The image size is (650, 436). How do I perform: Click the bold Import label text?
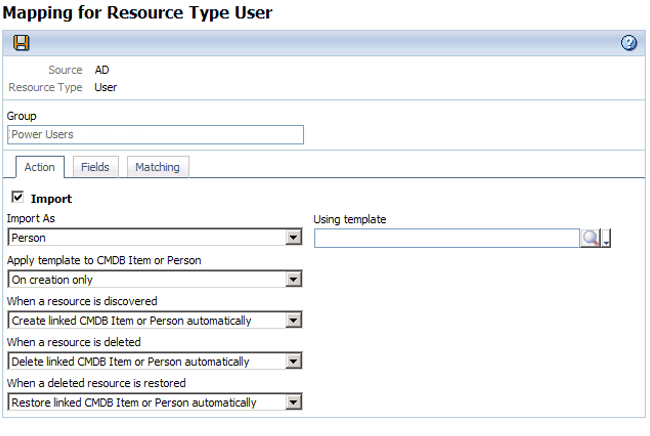[x=51, y=199]
